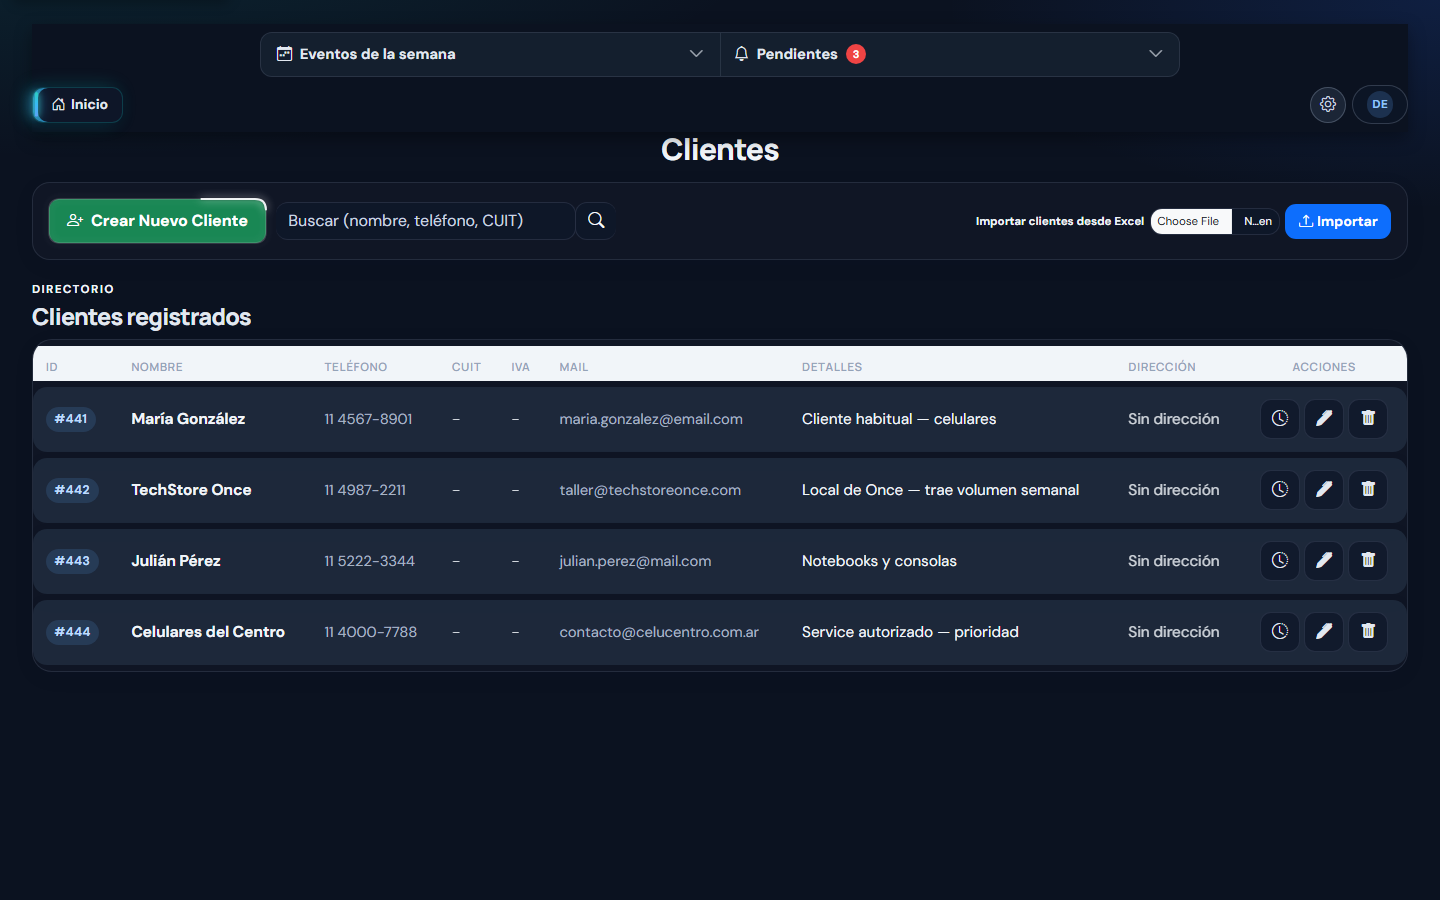Delete Celulares del Centro client
The height and width of the screenshot is (900, 1440).
1368,632
